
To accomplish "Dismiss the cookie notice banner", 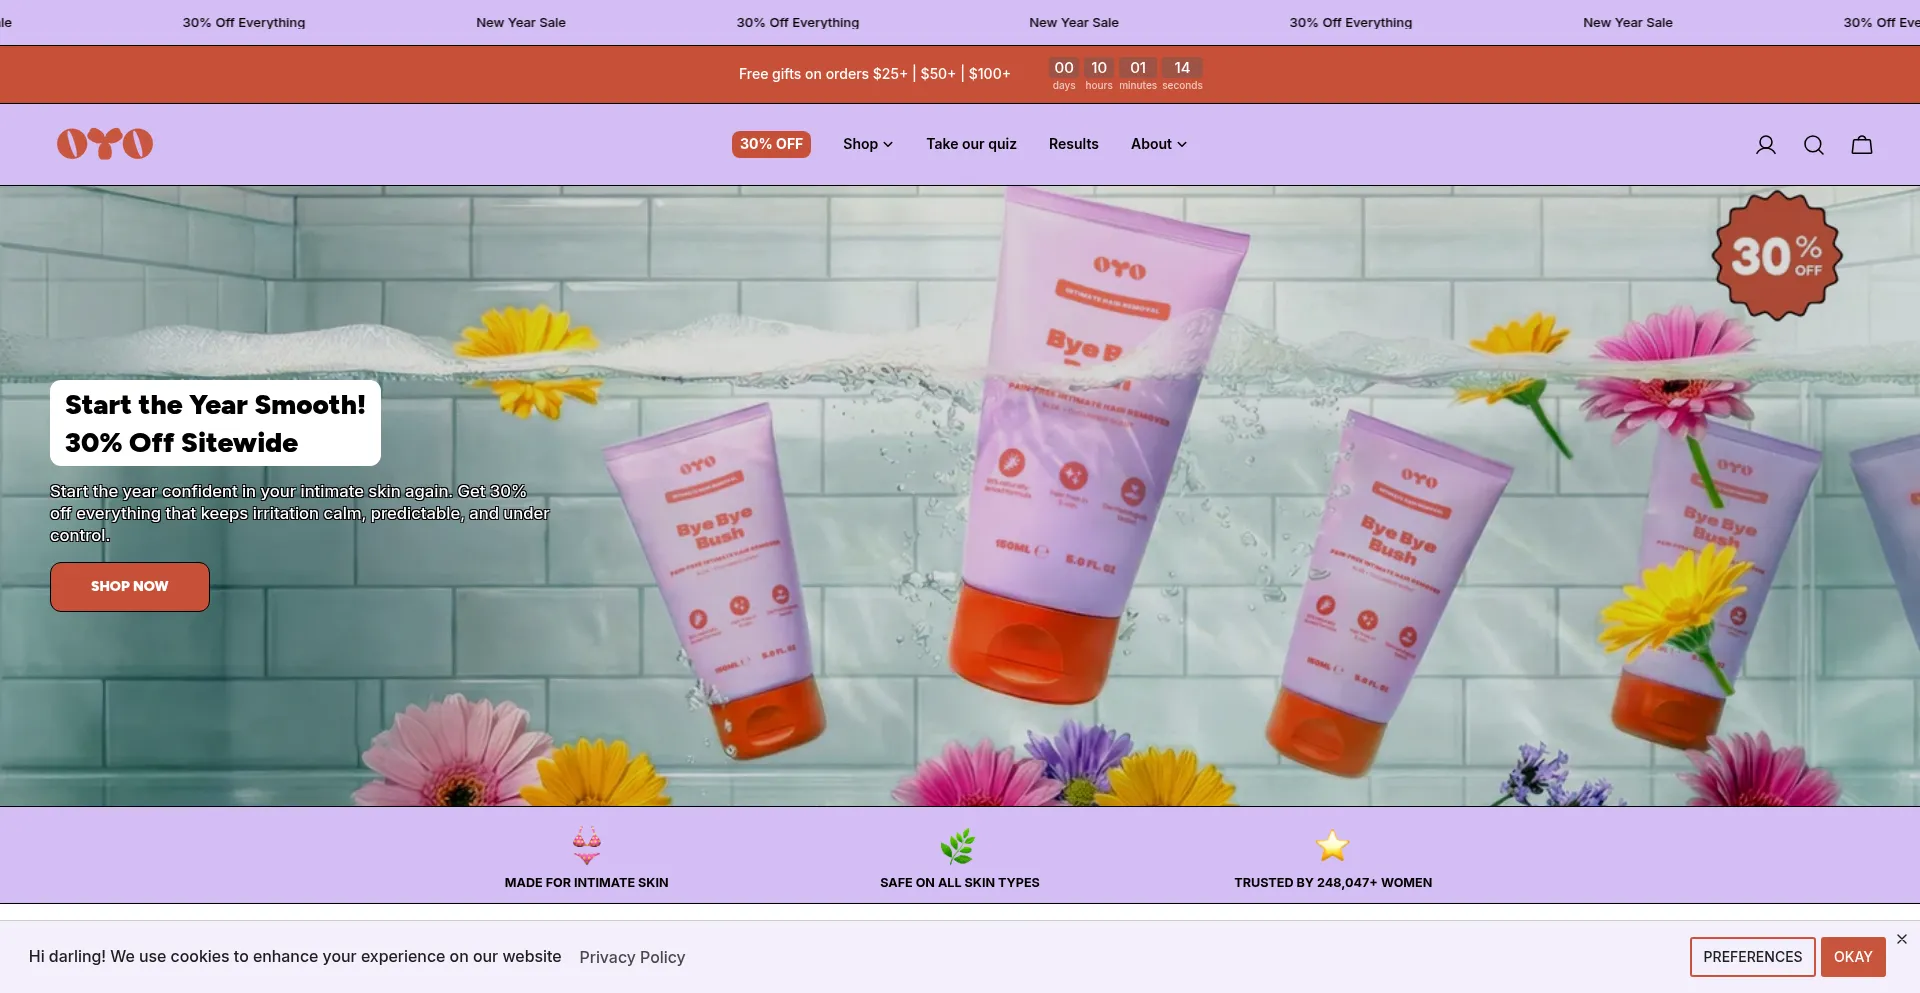I will (1901, 939).
